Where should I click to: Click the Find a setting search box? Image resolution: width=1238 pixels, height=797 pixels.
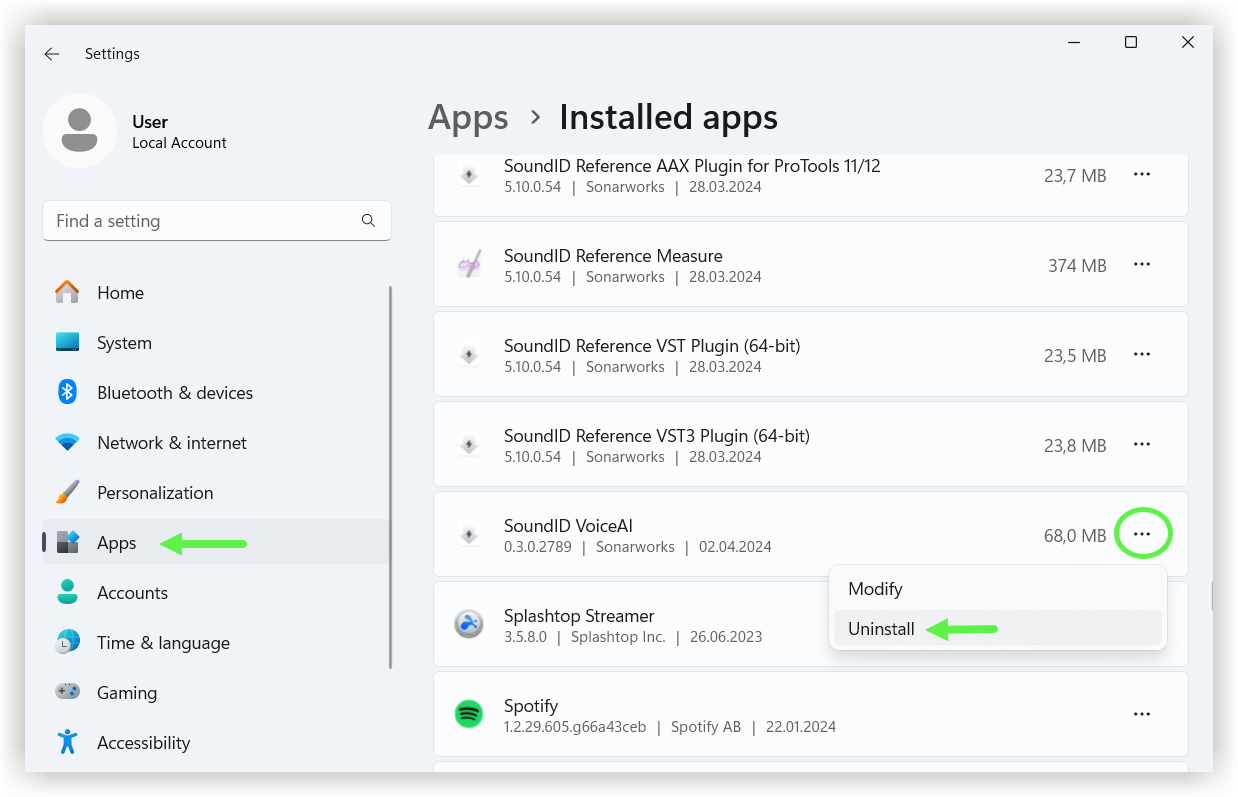coord(216,221)
